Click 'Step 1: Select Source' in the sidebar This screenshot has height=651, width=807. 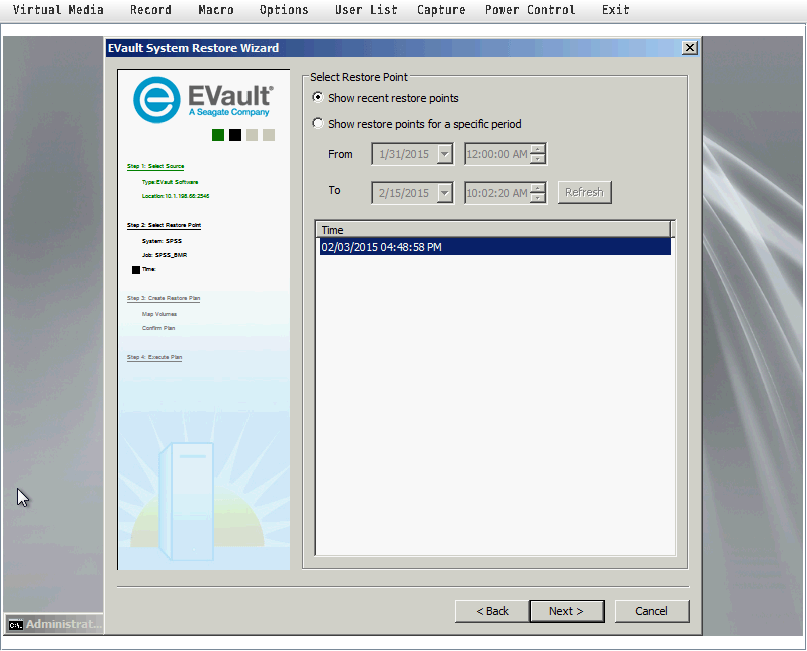155,166
